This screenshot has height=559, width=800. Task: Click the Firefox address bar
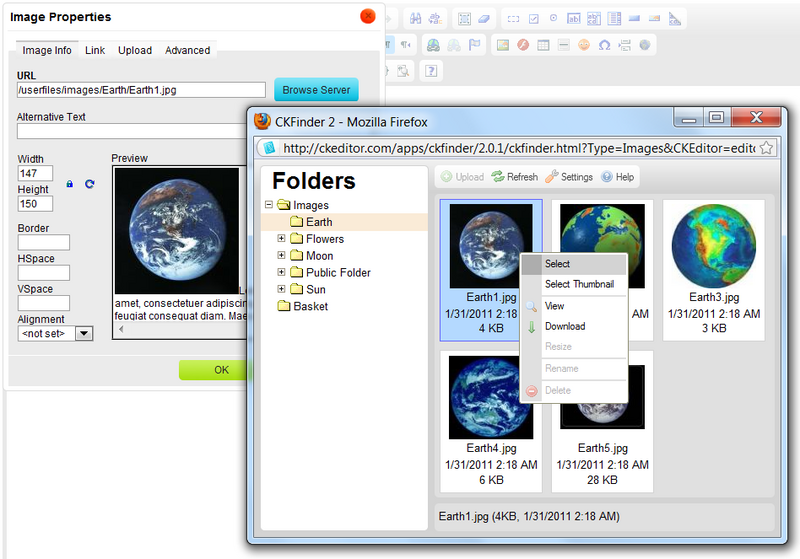pos(518,148)
